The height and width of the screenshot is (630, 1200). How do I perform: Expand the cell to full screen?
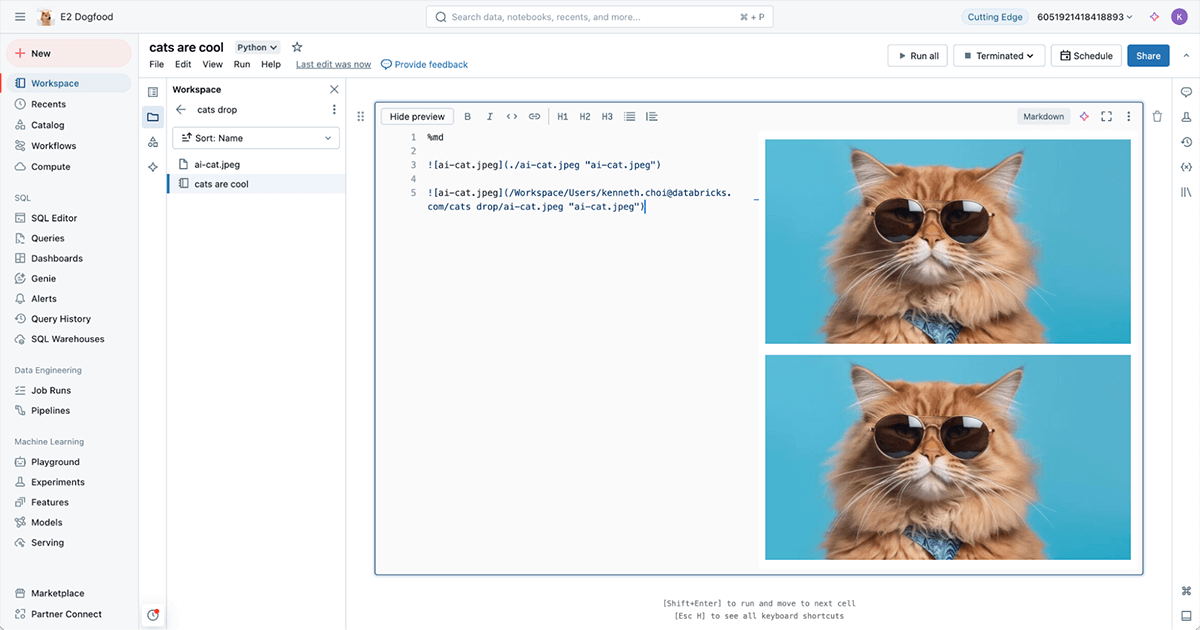[1106, 117]
